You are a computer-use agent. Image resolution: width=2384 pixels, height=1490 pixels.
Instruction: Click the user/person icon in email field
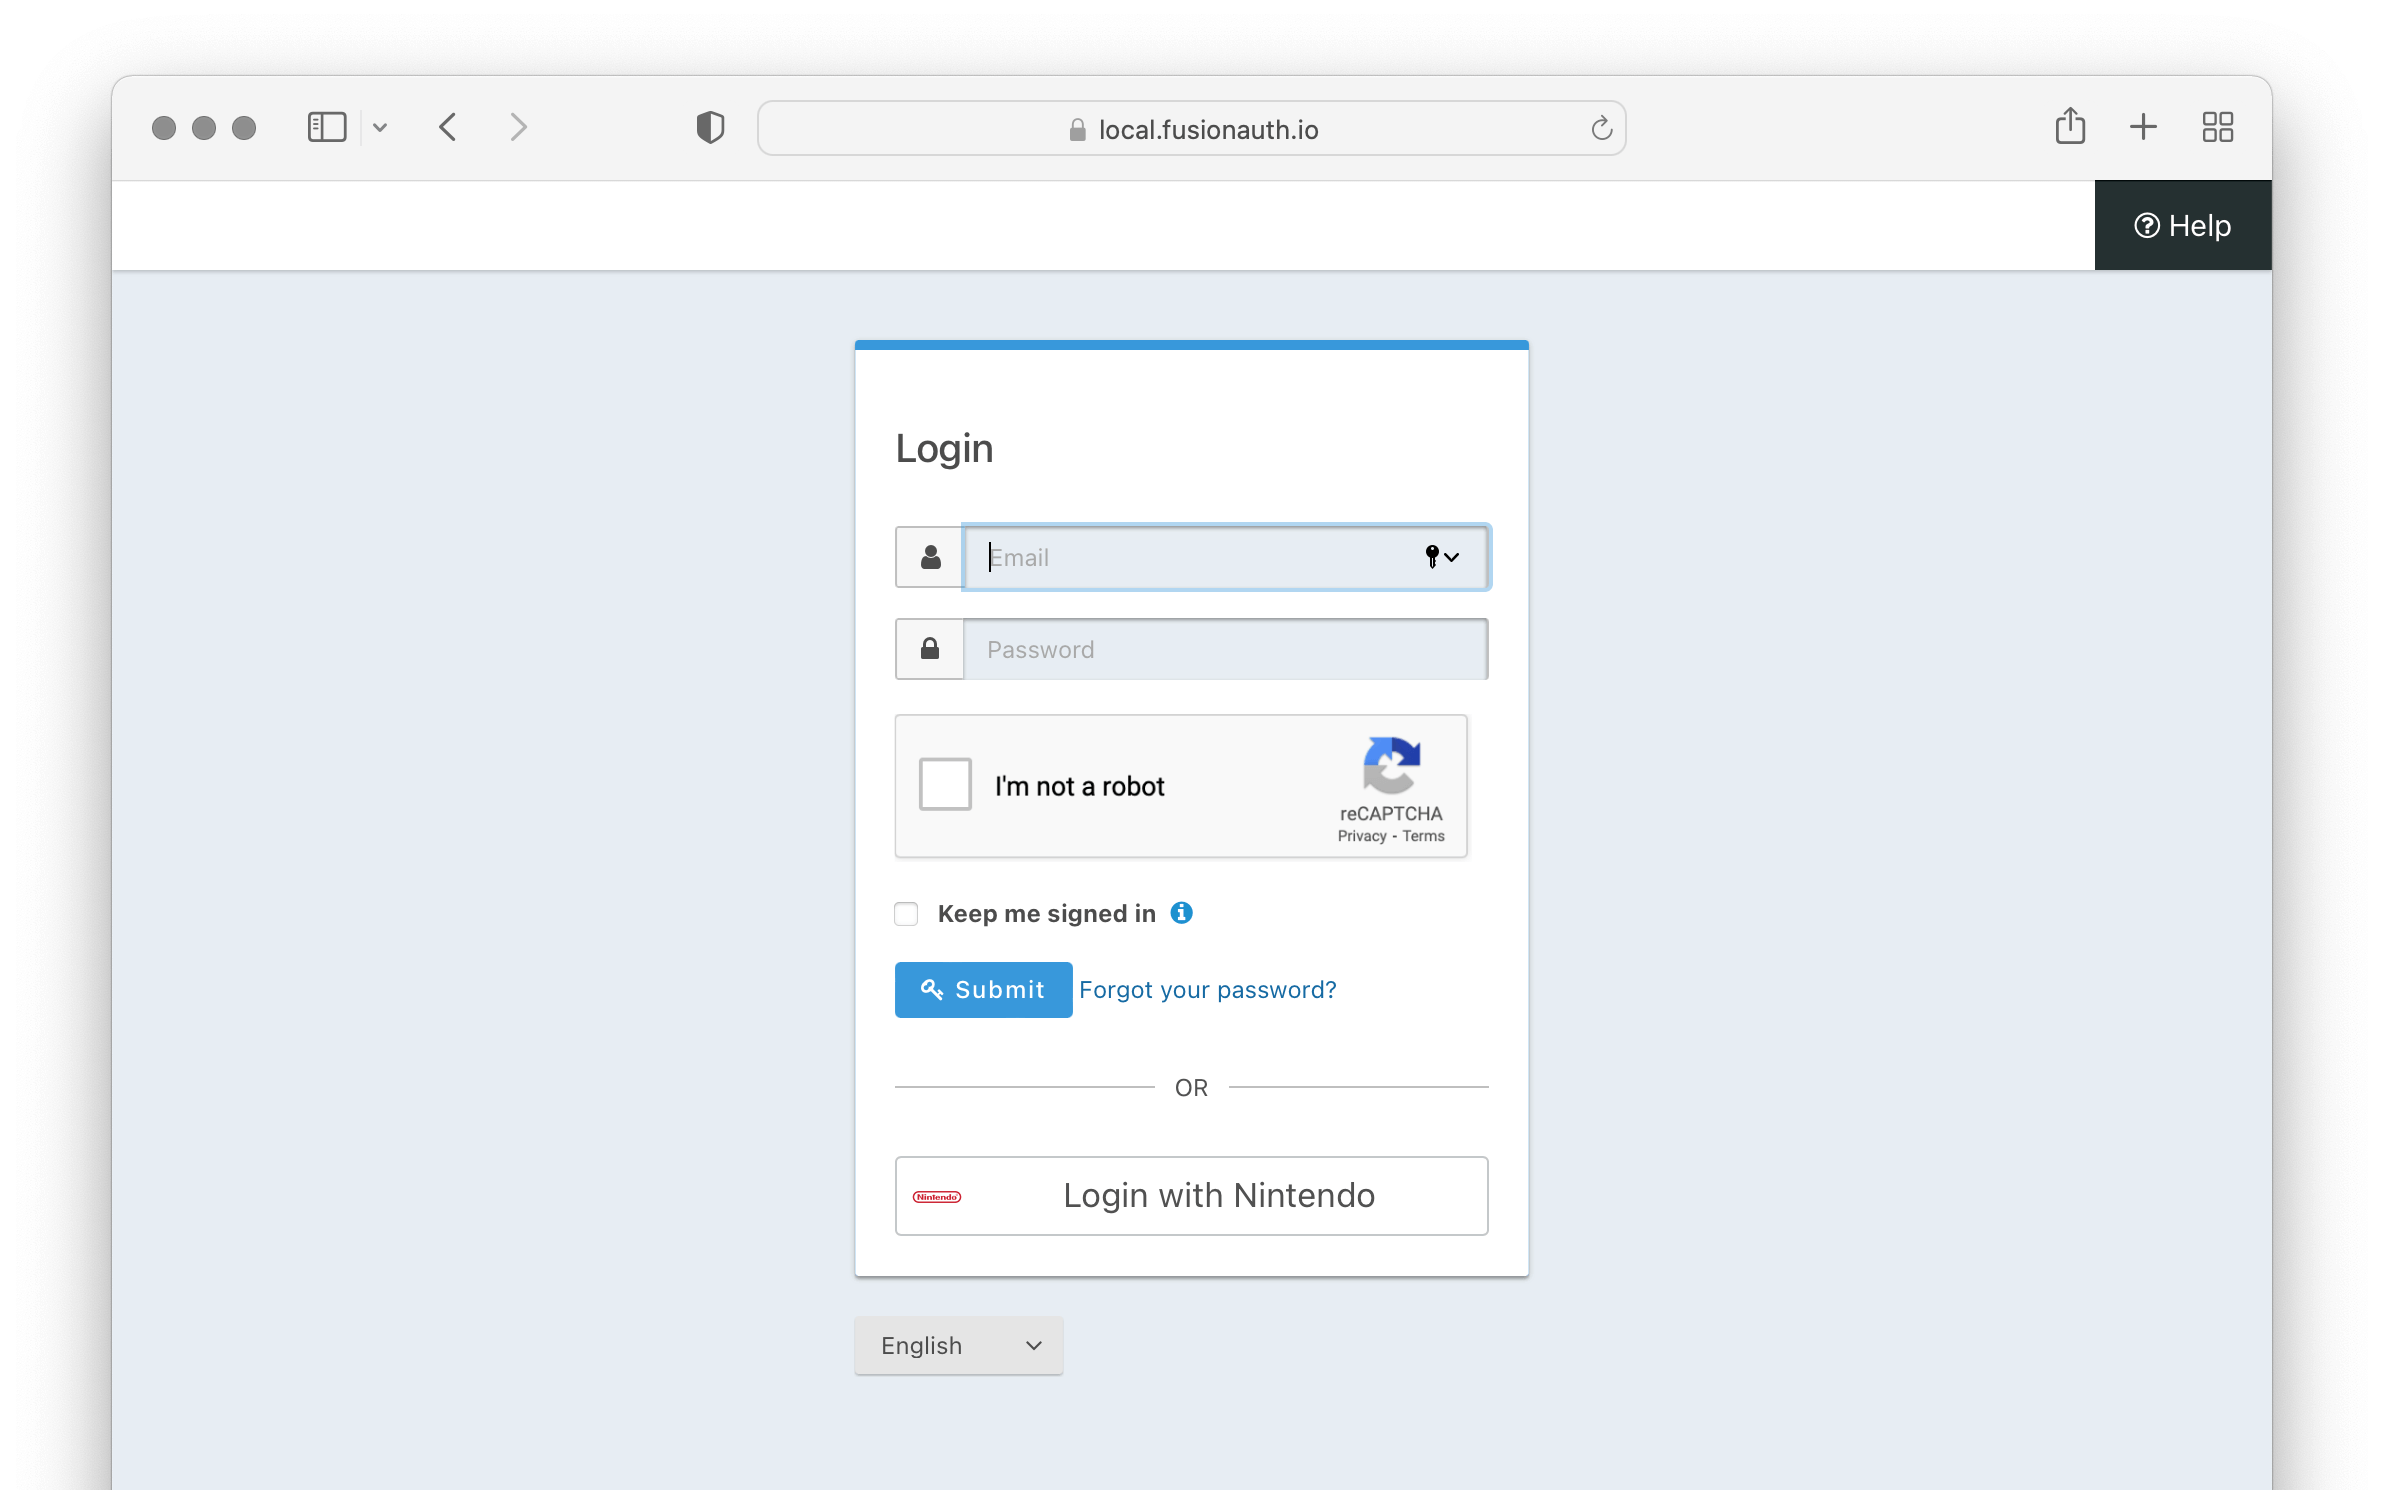point(930,556)
